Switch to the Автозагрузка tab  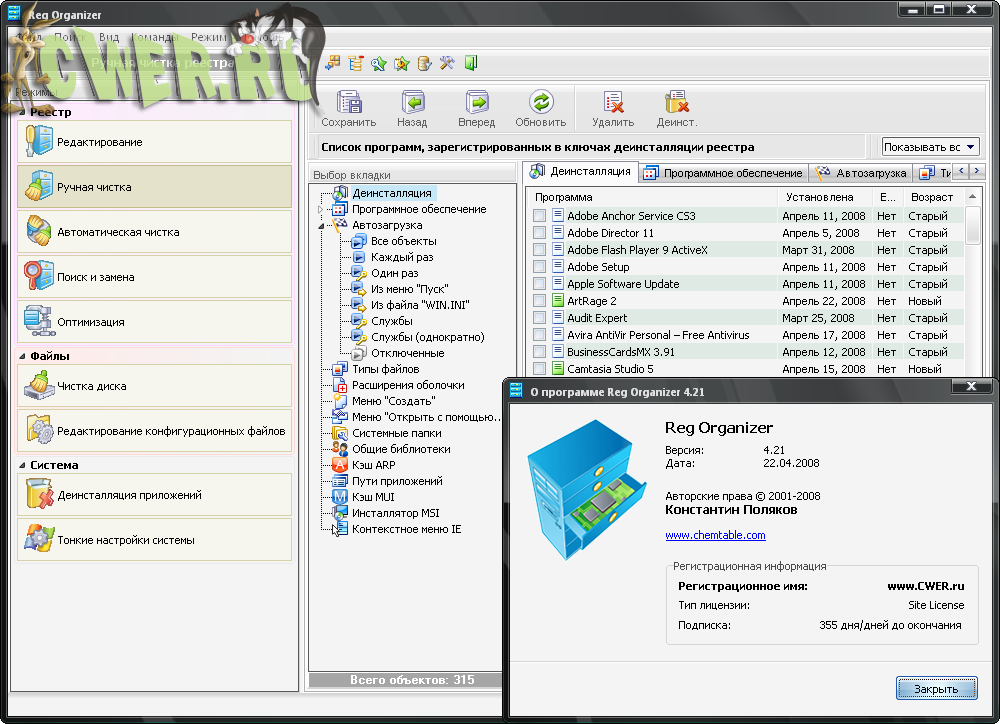861,173
